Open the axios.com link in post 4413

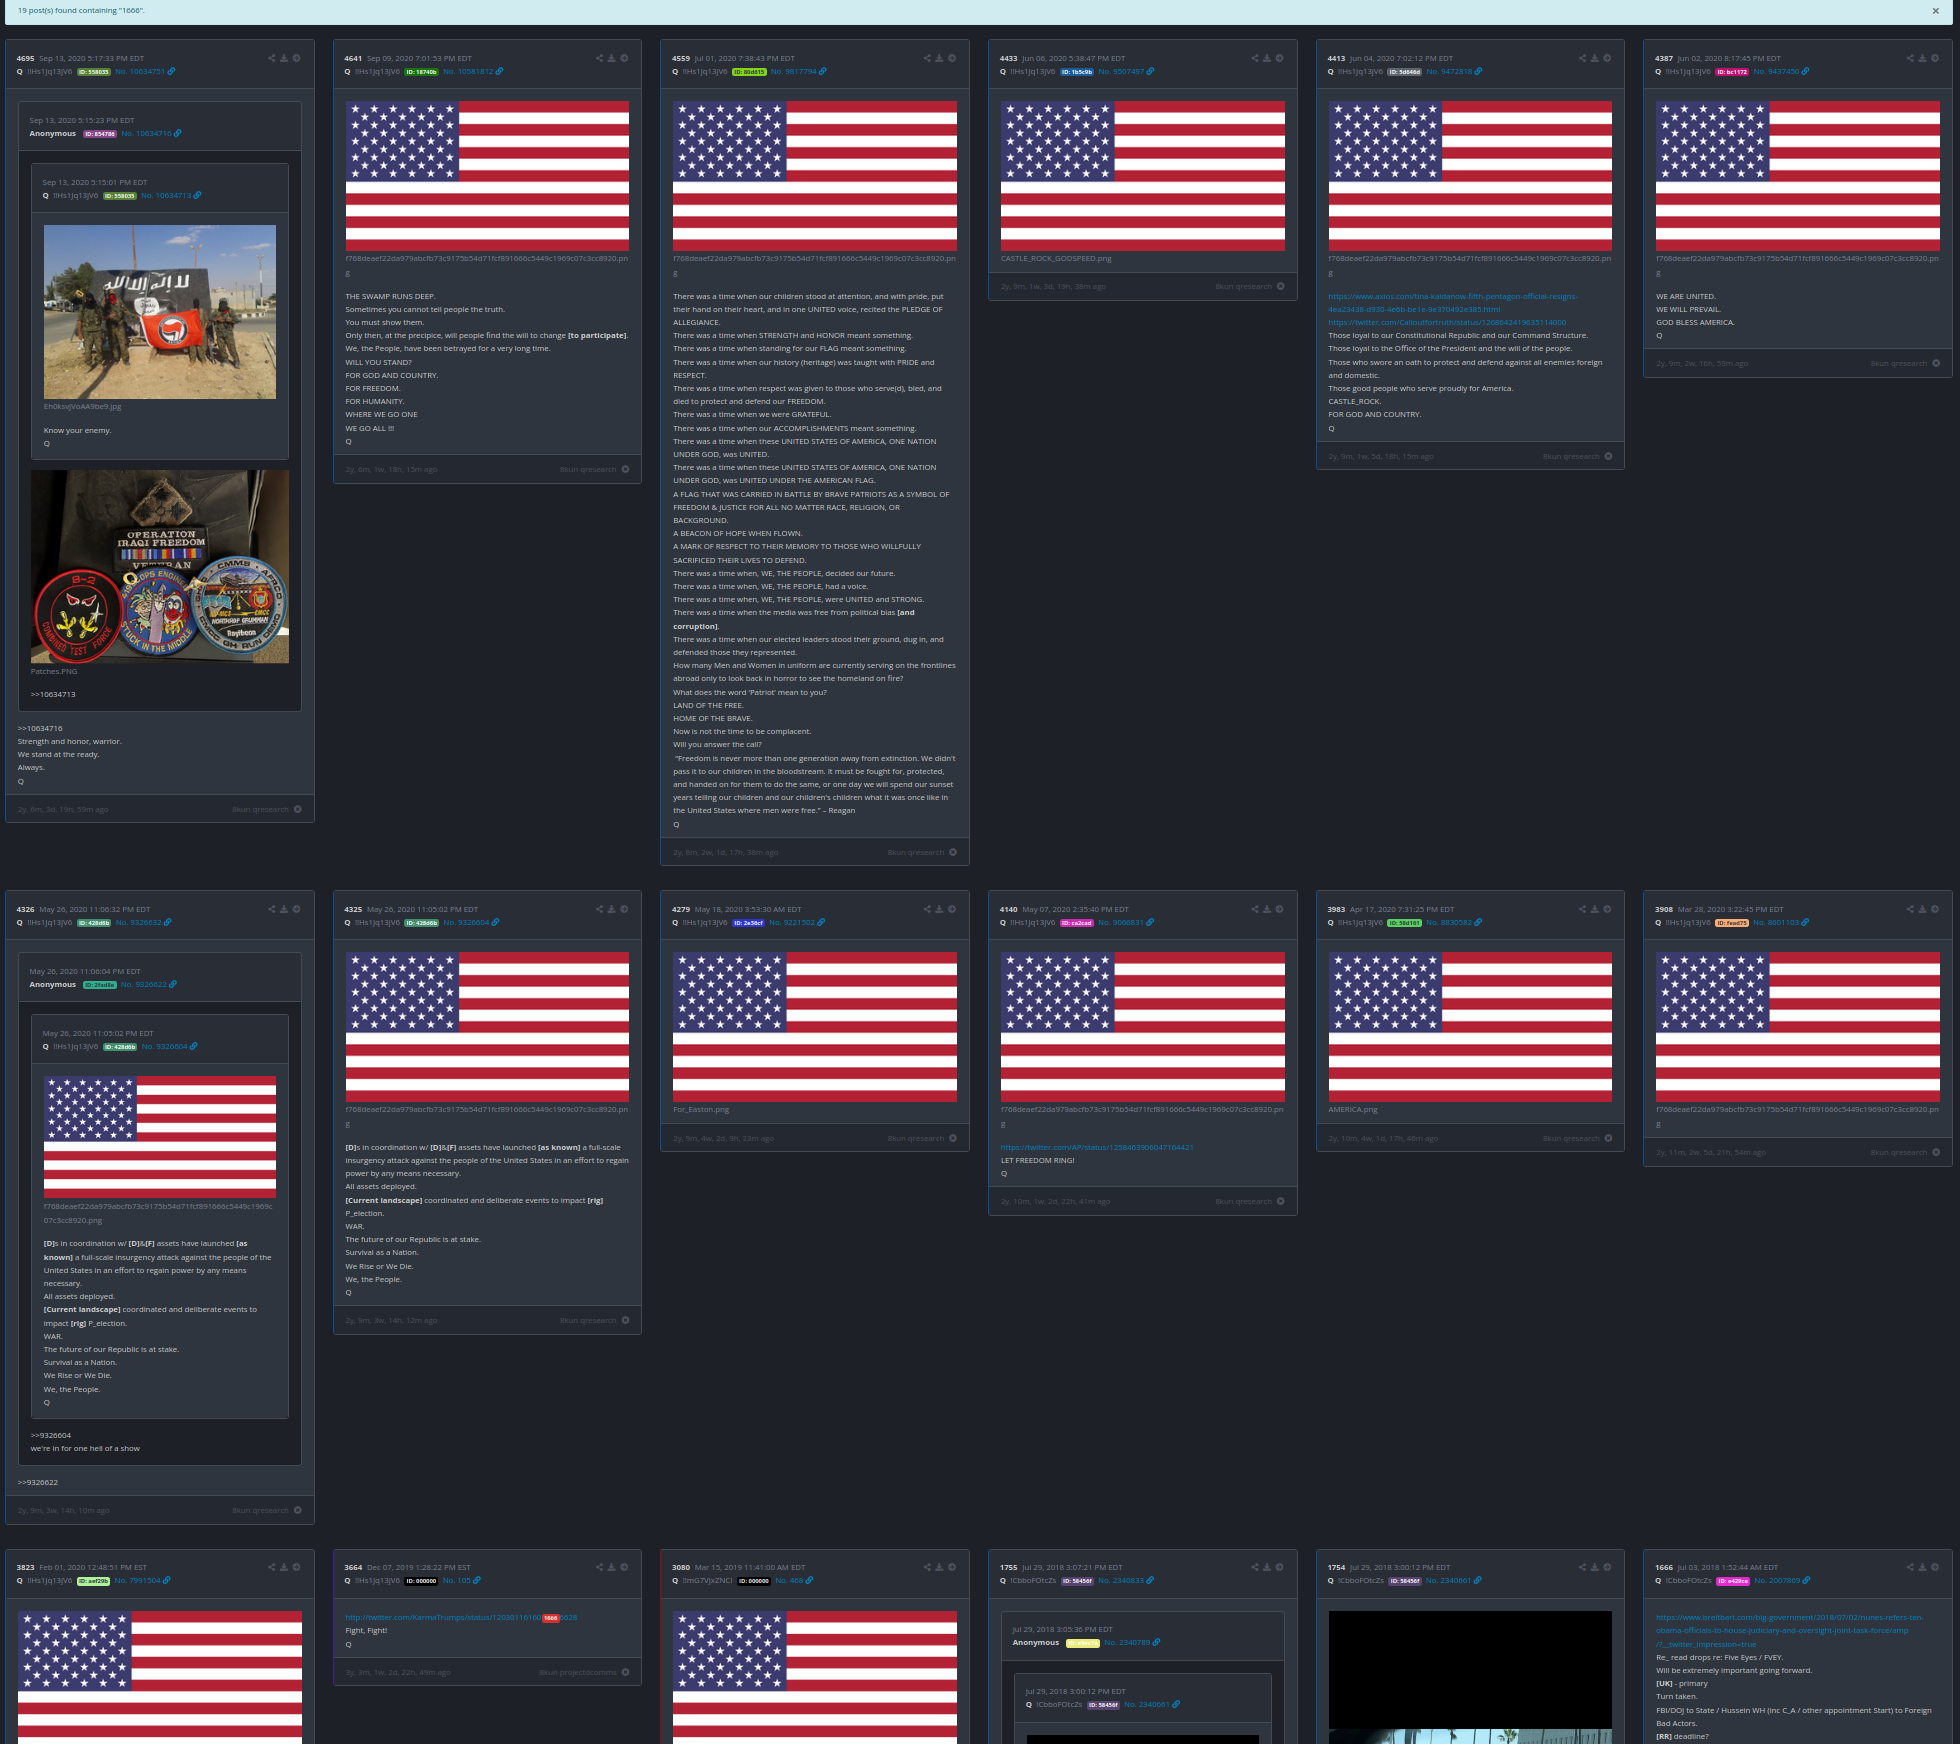coord(1453,303)
